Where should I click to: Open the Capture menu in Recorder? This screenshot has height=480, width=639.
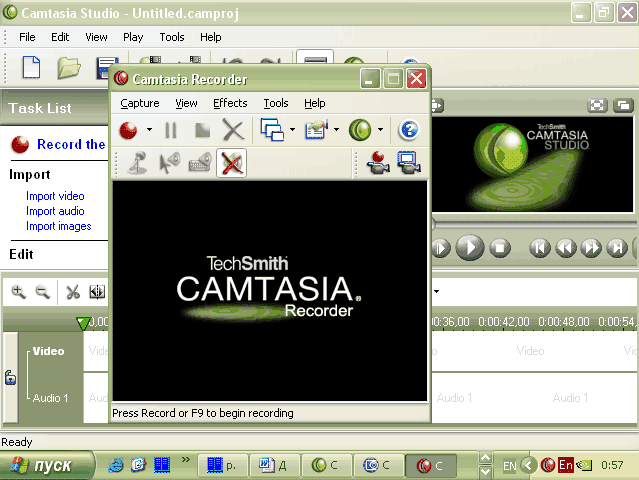point(140,103)
